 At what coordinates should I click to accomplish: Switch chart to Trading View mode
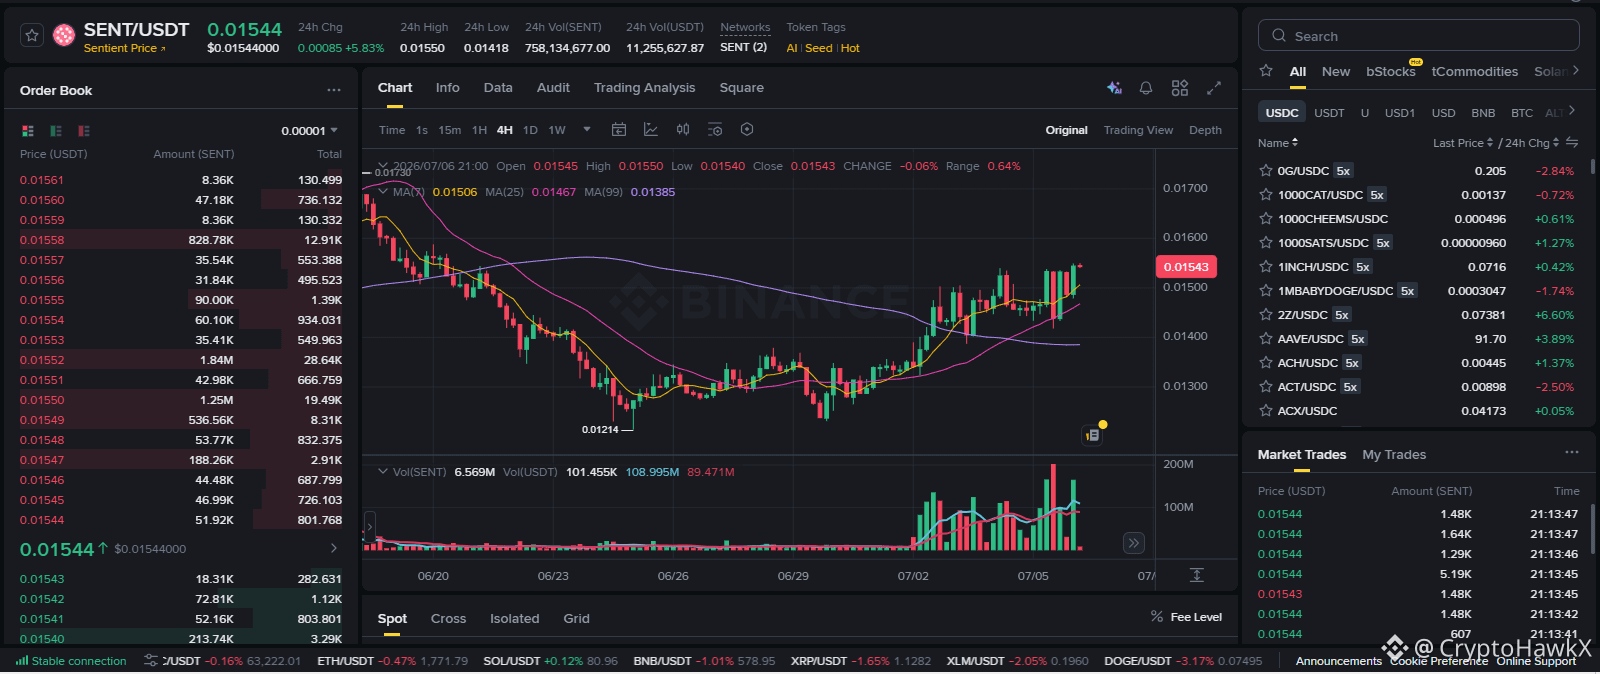tap(1138, 130)
